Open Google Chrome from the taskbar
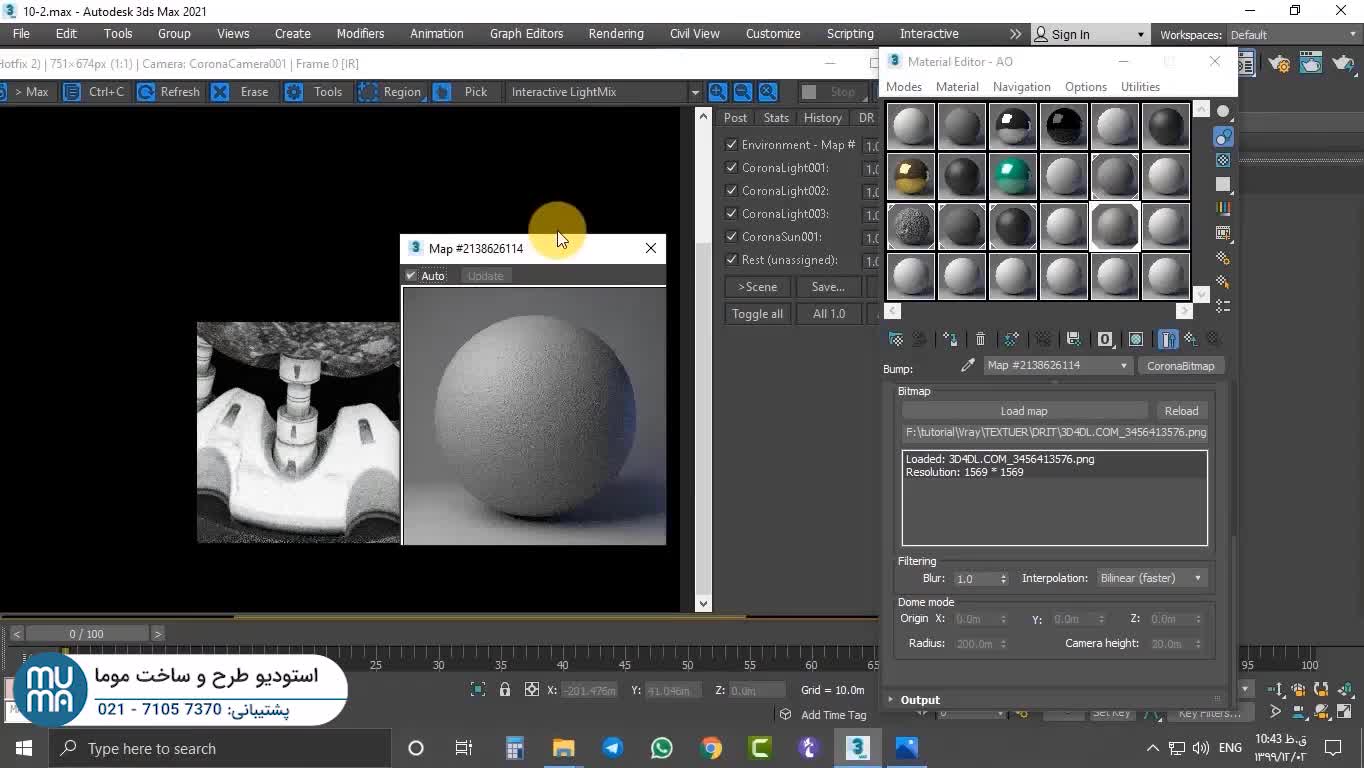 (x=711, y=748)
